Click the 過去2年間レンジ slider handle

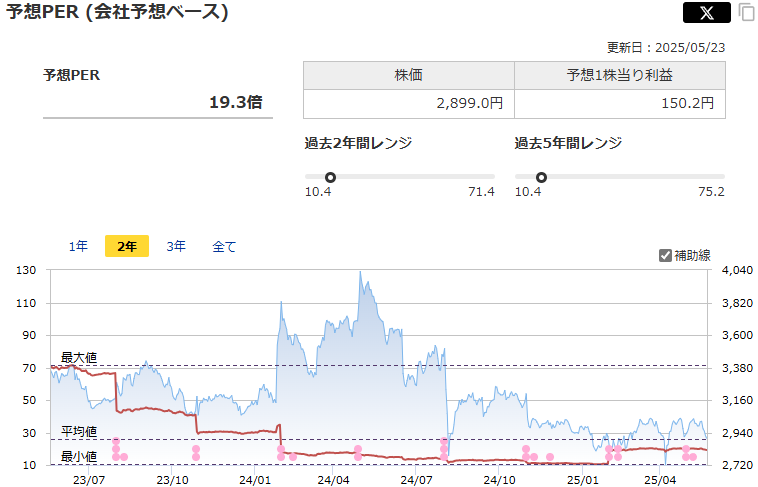click(x=330, y=178)
